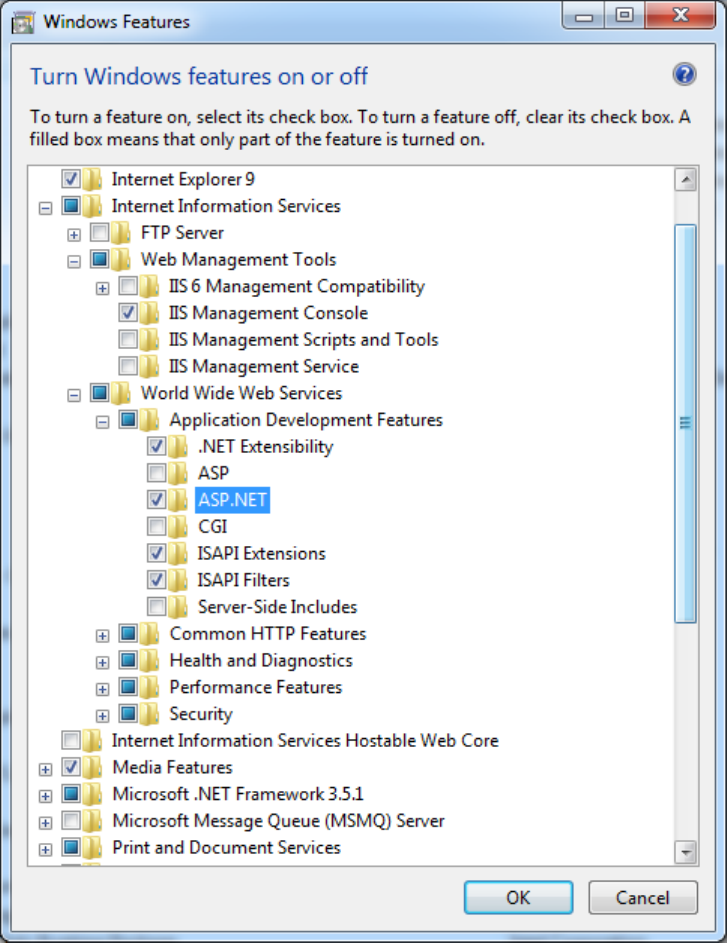Image resolution: width=727 pixels, height=943 pixels.
Task: Uncheck the Internet Explorer 9 checkbox
Action: click(x=71, y=179)
